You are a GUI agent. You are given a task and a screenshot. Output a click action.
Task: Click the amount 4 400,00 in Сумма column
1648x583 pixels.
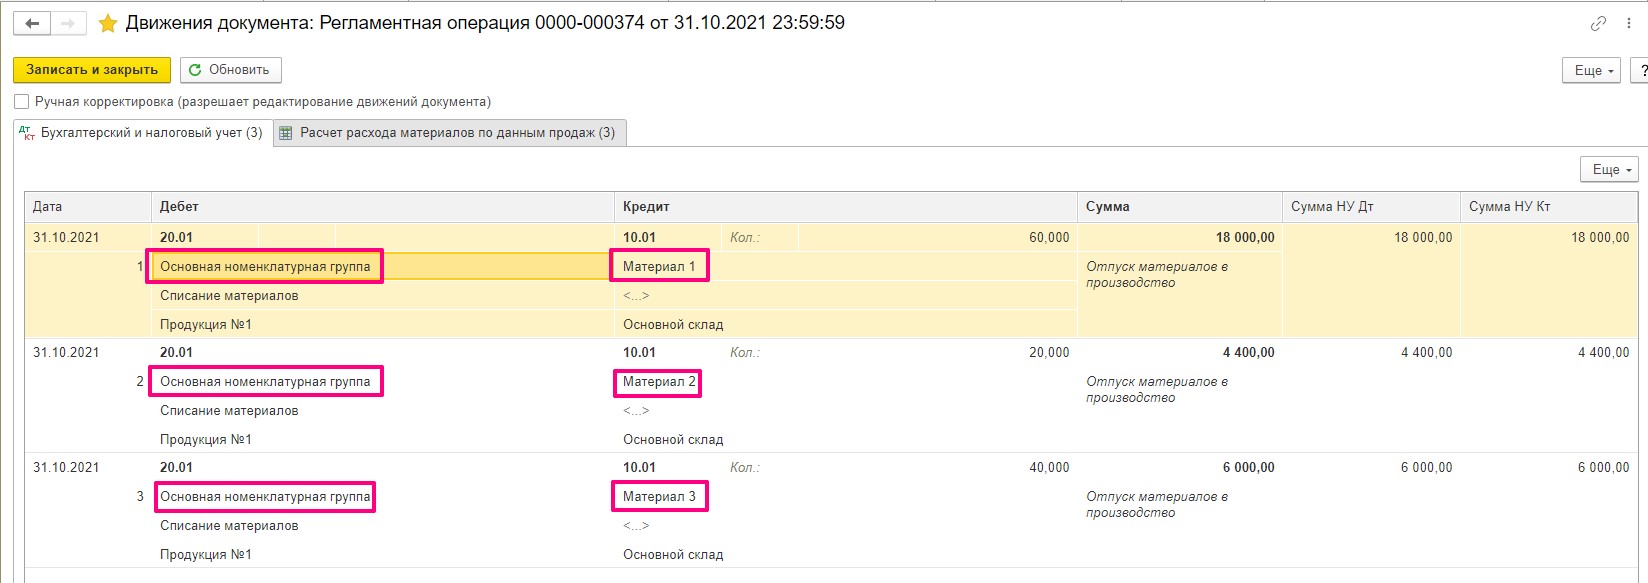[x=1248, y=353]
